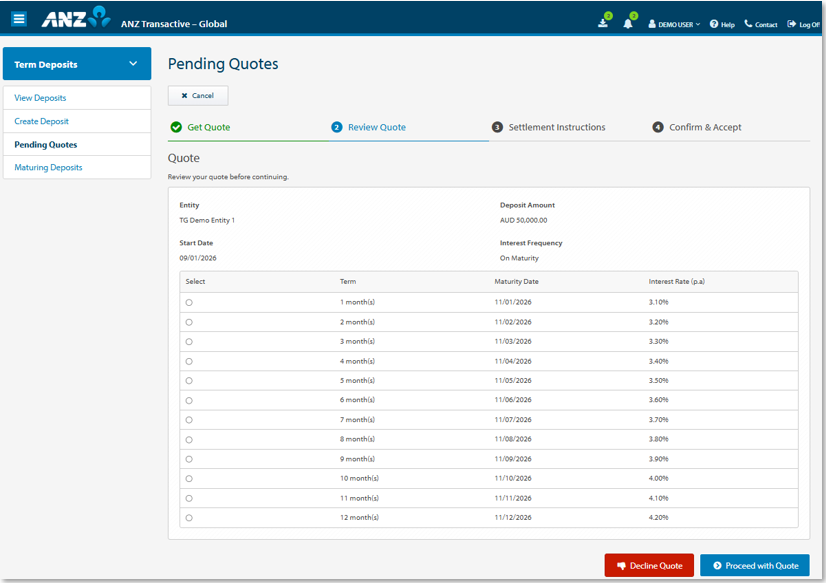Select the 3 month(s) term radio button
The image size is (826, 583).
[x=188, y=342]
